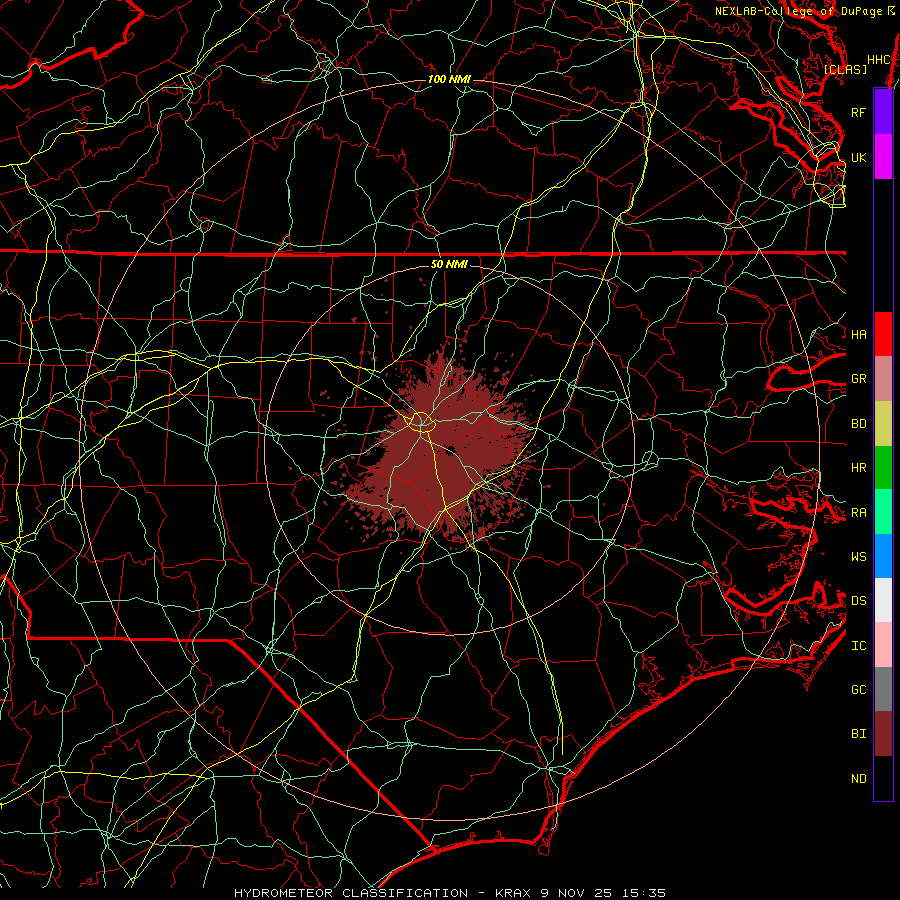Screen dimensions: 900x900
Task: Click the GR legend label
Action: pyautogui.click(x=858, y=379)
